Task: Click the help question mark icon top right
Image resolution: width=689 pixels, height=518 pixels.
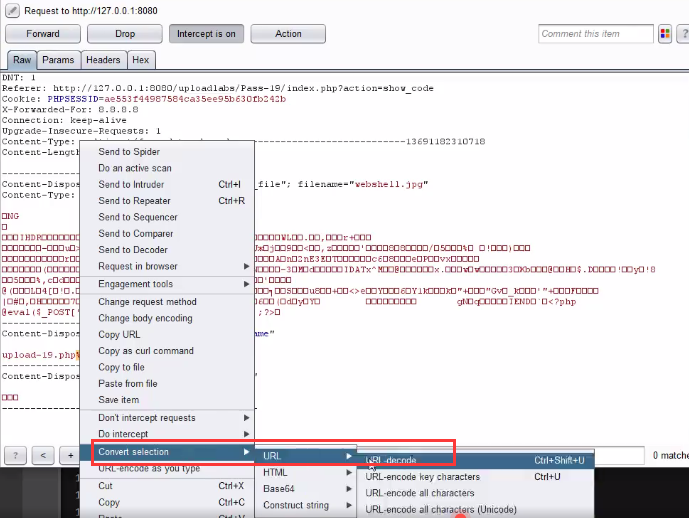Action: click(x=683, y=34)
